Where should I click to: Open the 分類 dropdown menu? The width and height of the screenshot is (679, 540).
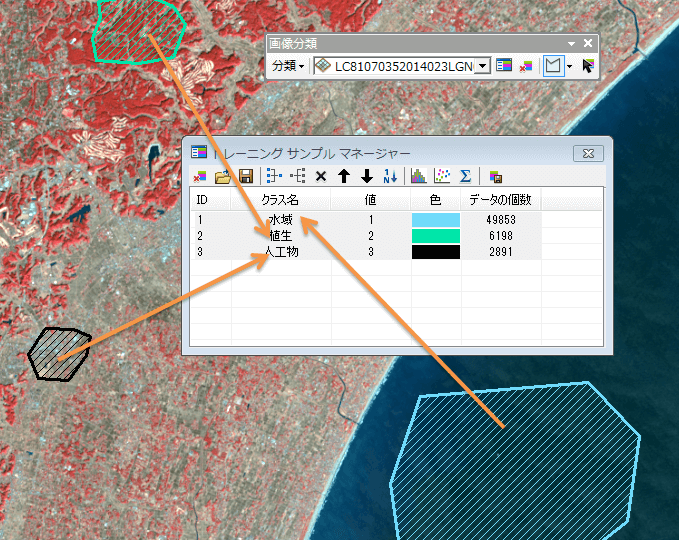(x=288, y=66)
